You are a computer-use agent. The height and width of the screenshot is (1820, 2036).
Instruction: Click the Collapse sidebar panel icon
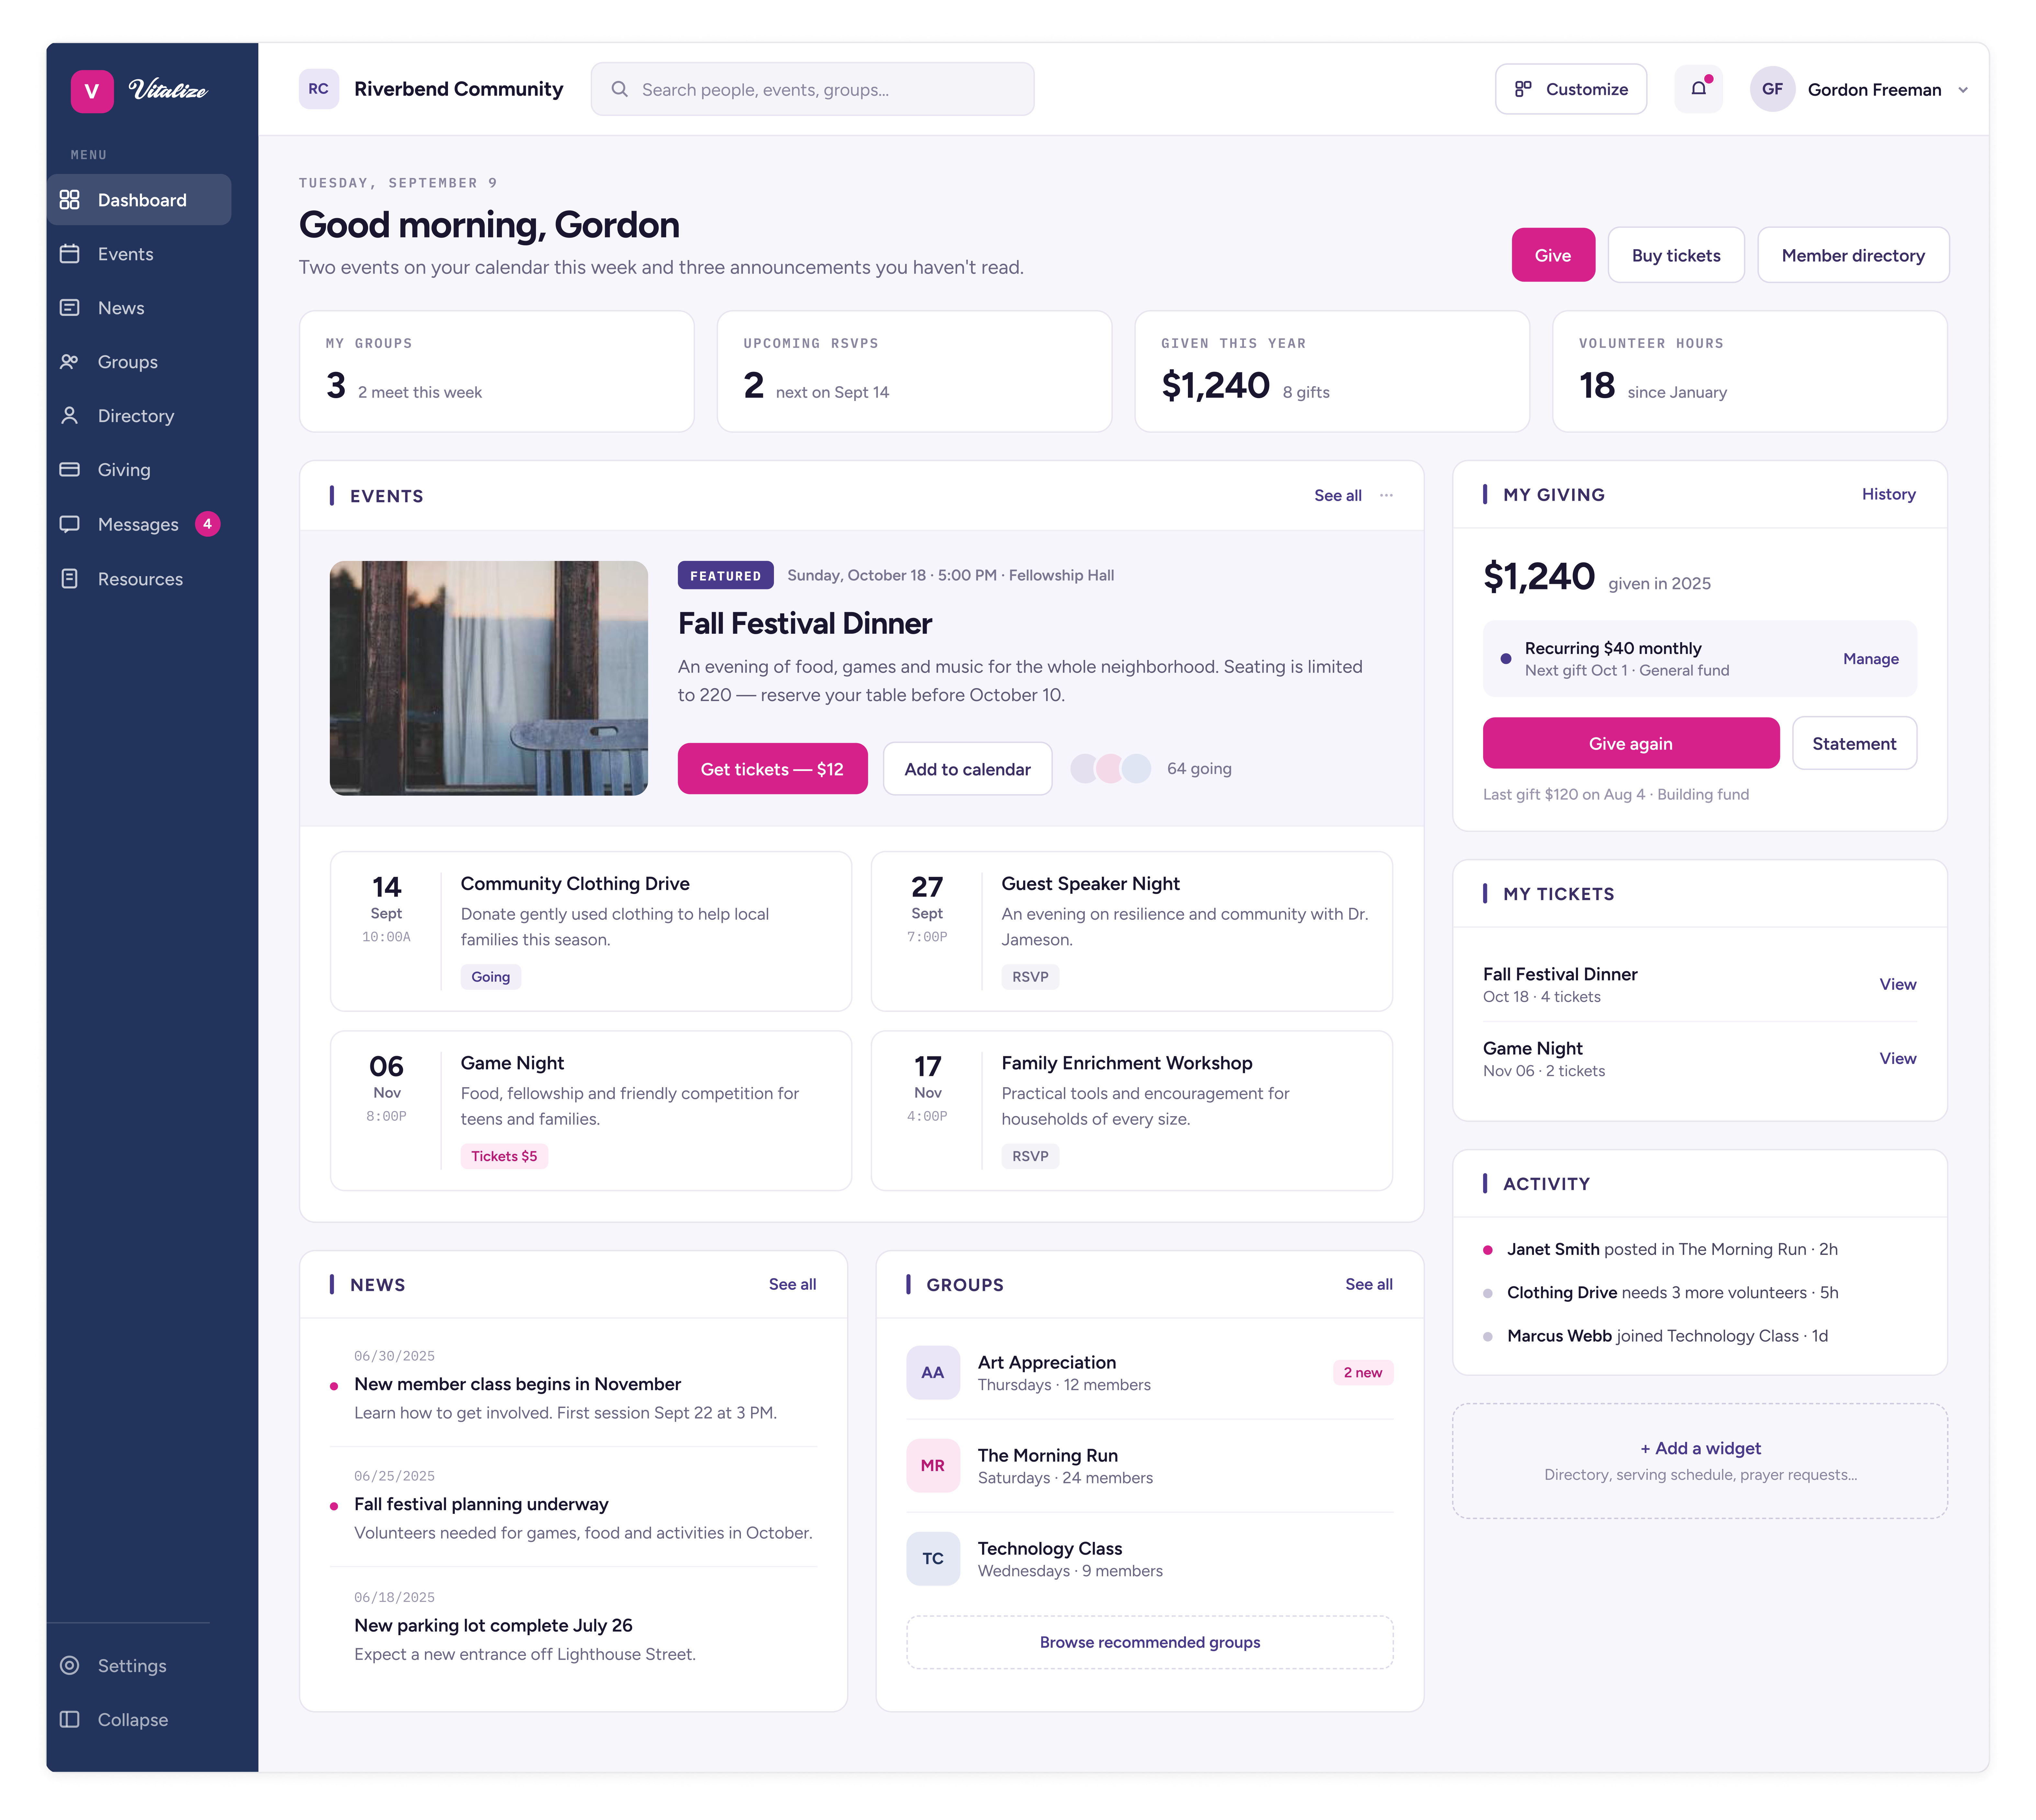[69, 1719]
